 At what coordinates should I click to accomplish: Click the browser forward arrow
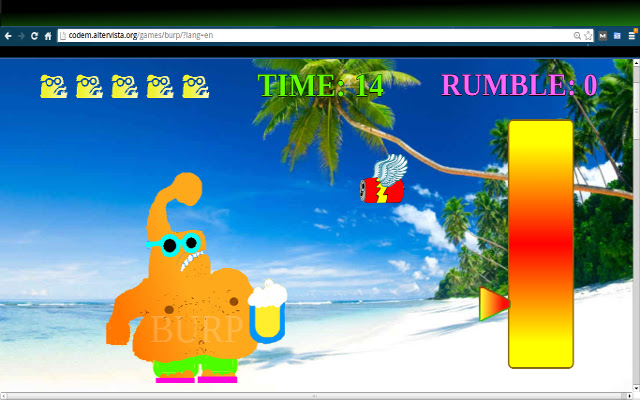coord(21,36)
